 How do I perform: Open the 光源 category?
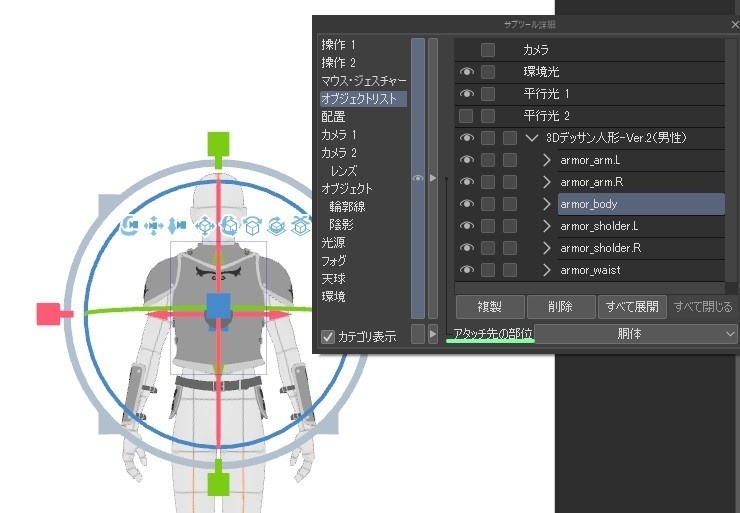333,242
